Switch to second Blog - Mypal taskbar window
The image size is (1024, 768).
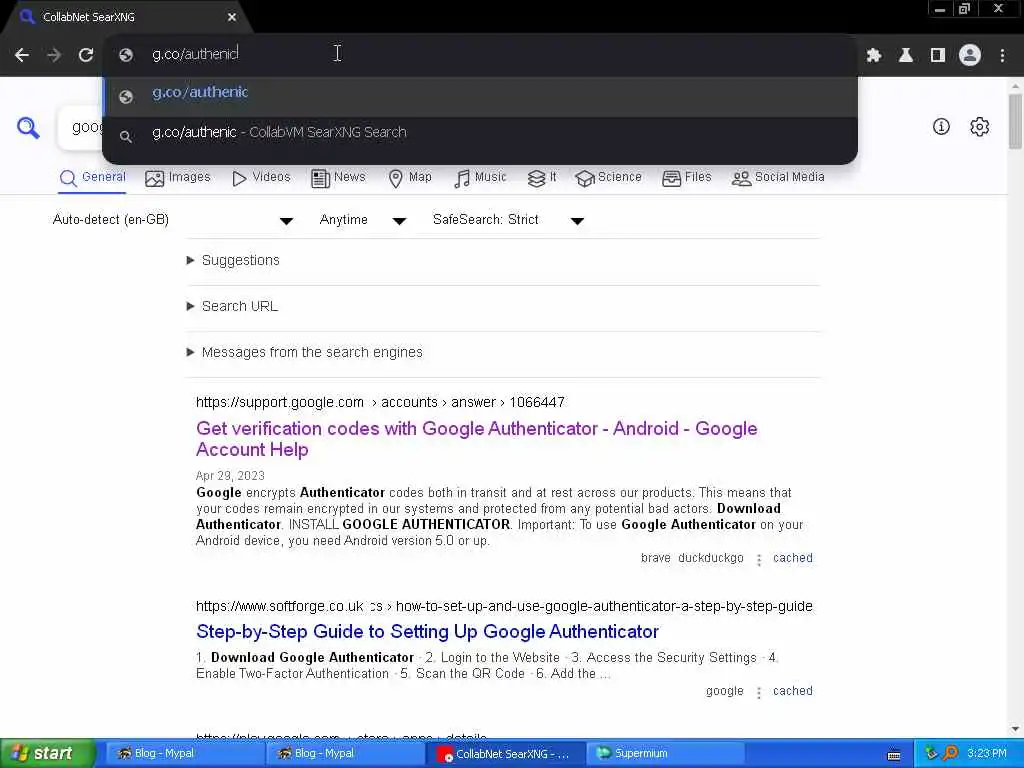(x=344, y=754)
